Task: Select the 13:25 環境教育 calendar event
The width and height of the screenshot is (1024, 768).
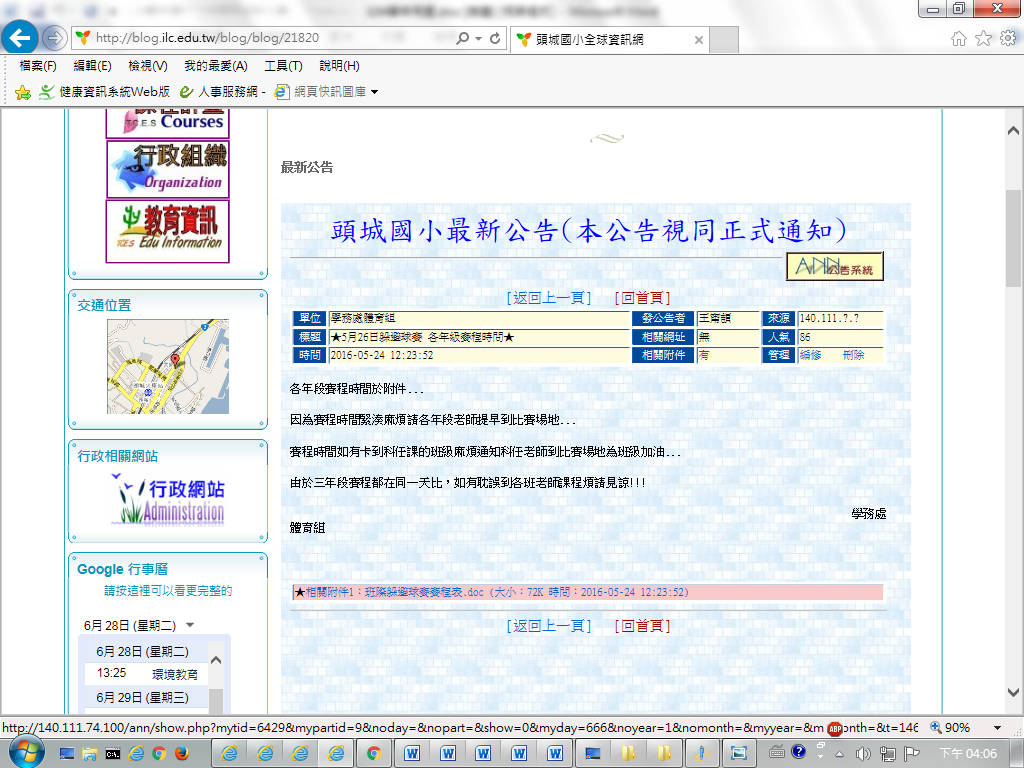Action: pos(147,674)
